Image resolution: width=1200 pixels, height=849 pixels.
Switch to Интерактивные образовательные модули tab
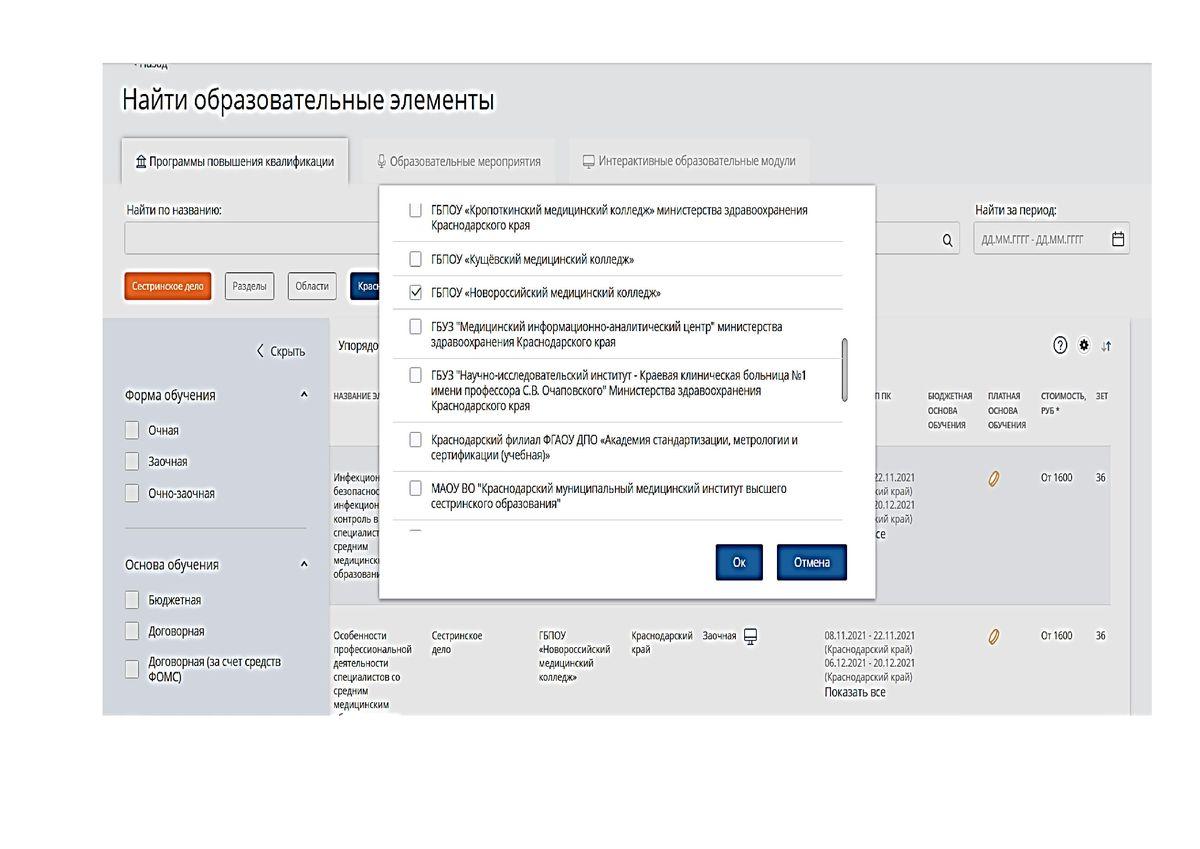click(689, 161)
